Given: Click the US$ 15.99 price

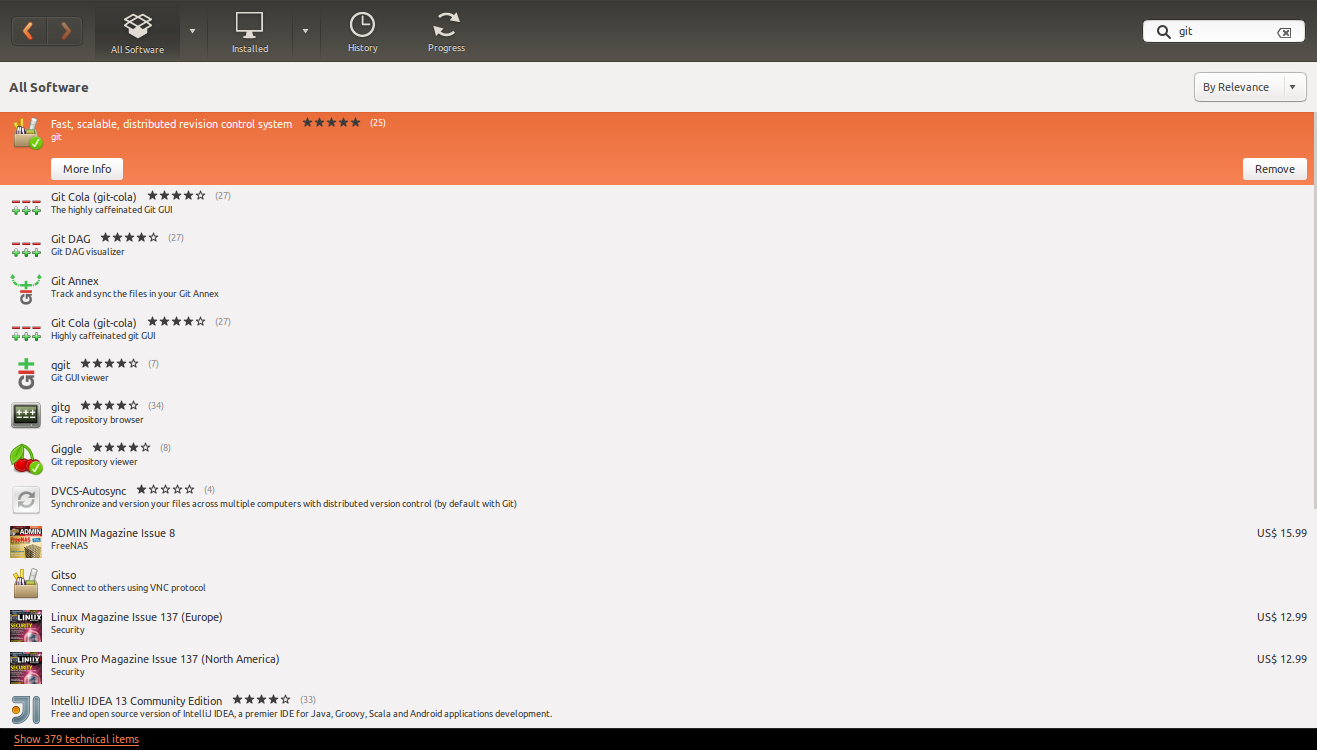Looking at the screenshot, I should coord(1282,533).
